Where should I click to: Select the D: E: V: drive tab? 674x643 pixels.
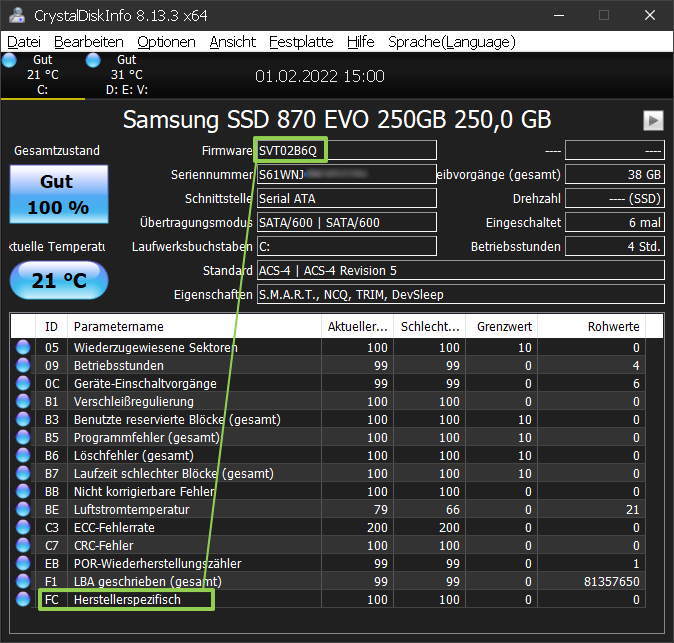pos(127,75)
